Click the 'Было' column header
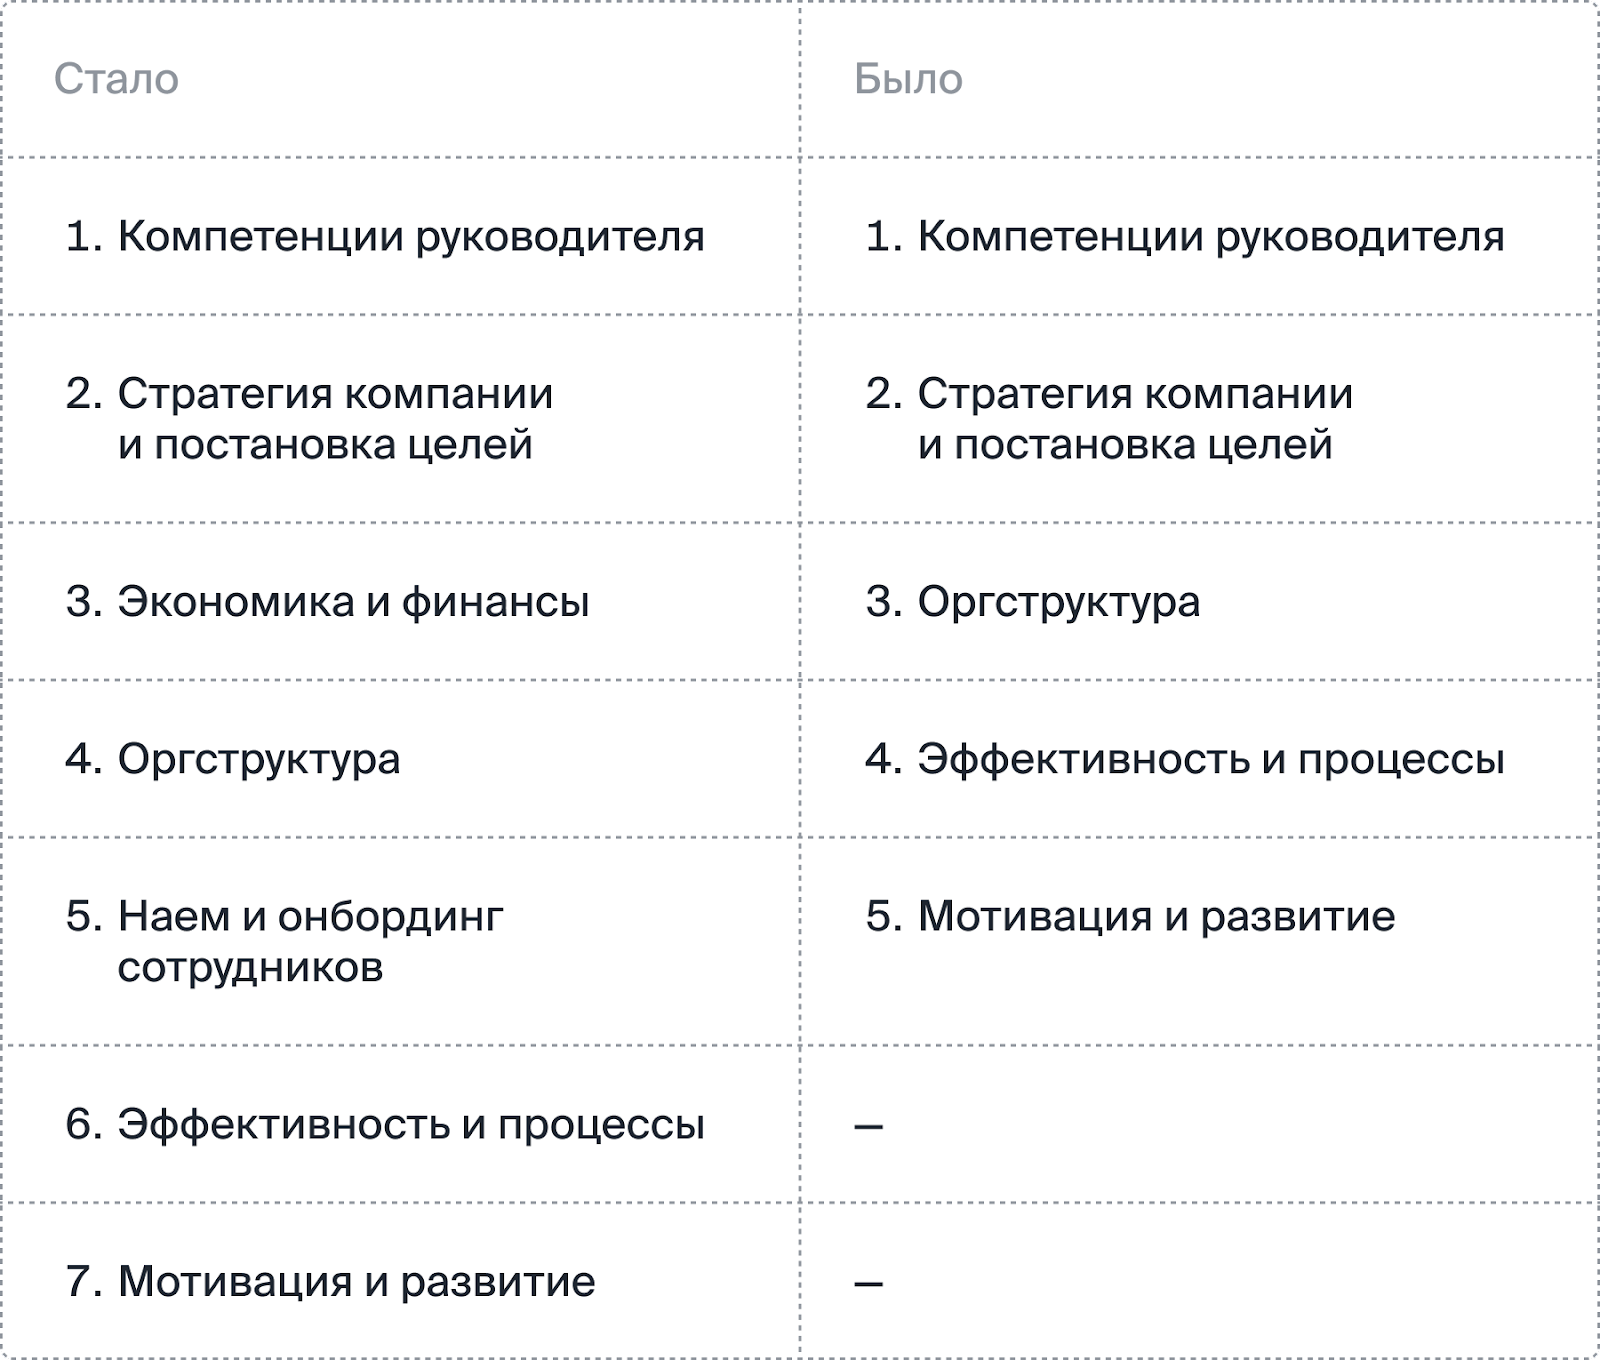The height and width of the screenshot is (1360, 1600). pyautogui.click(x=908, y=79)
